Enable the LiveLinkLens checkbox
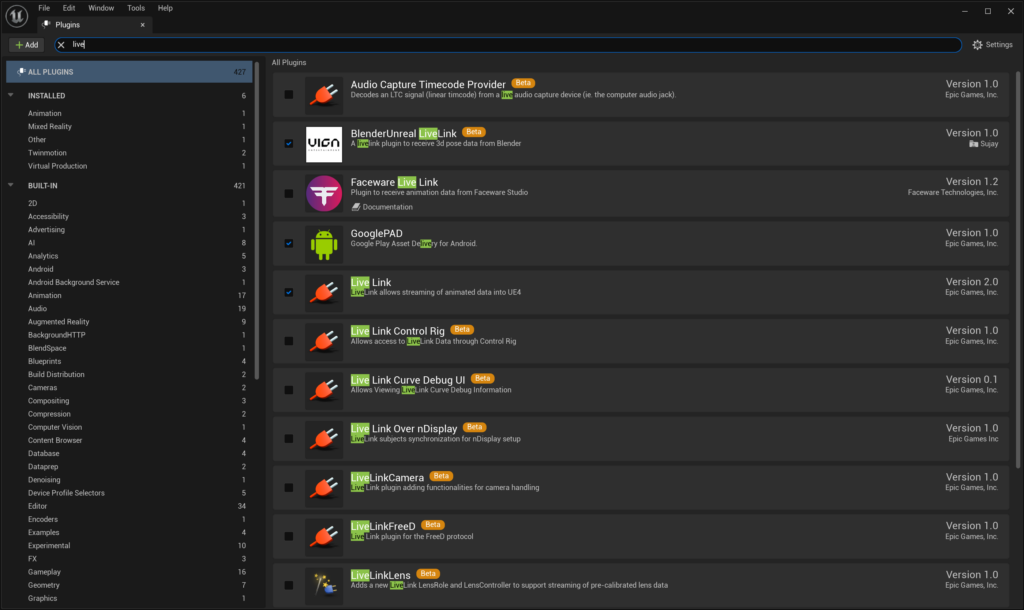1024x610 pixels. (x=289, y=586)
